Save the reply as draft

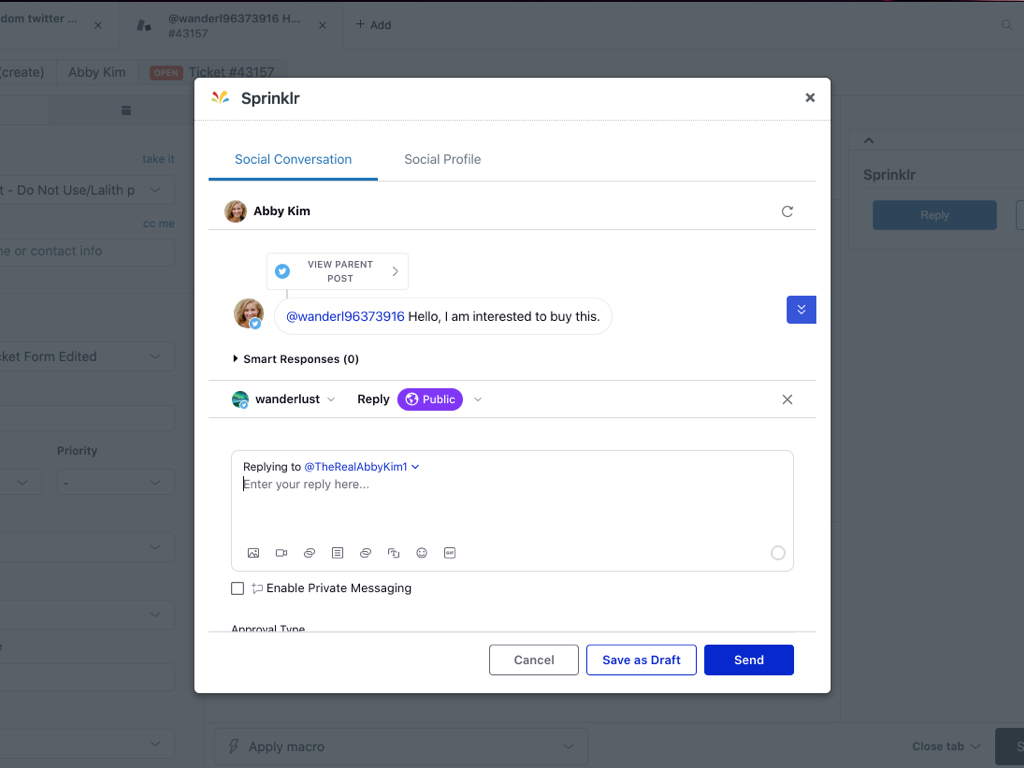[641, 659]
